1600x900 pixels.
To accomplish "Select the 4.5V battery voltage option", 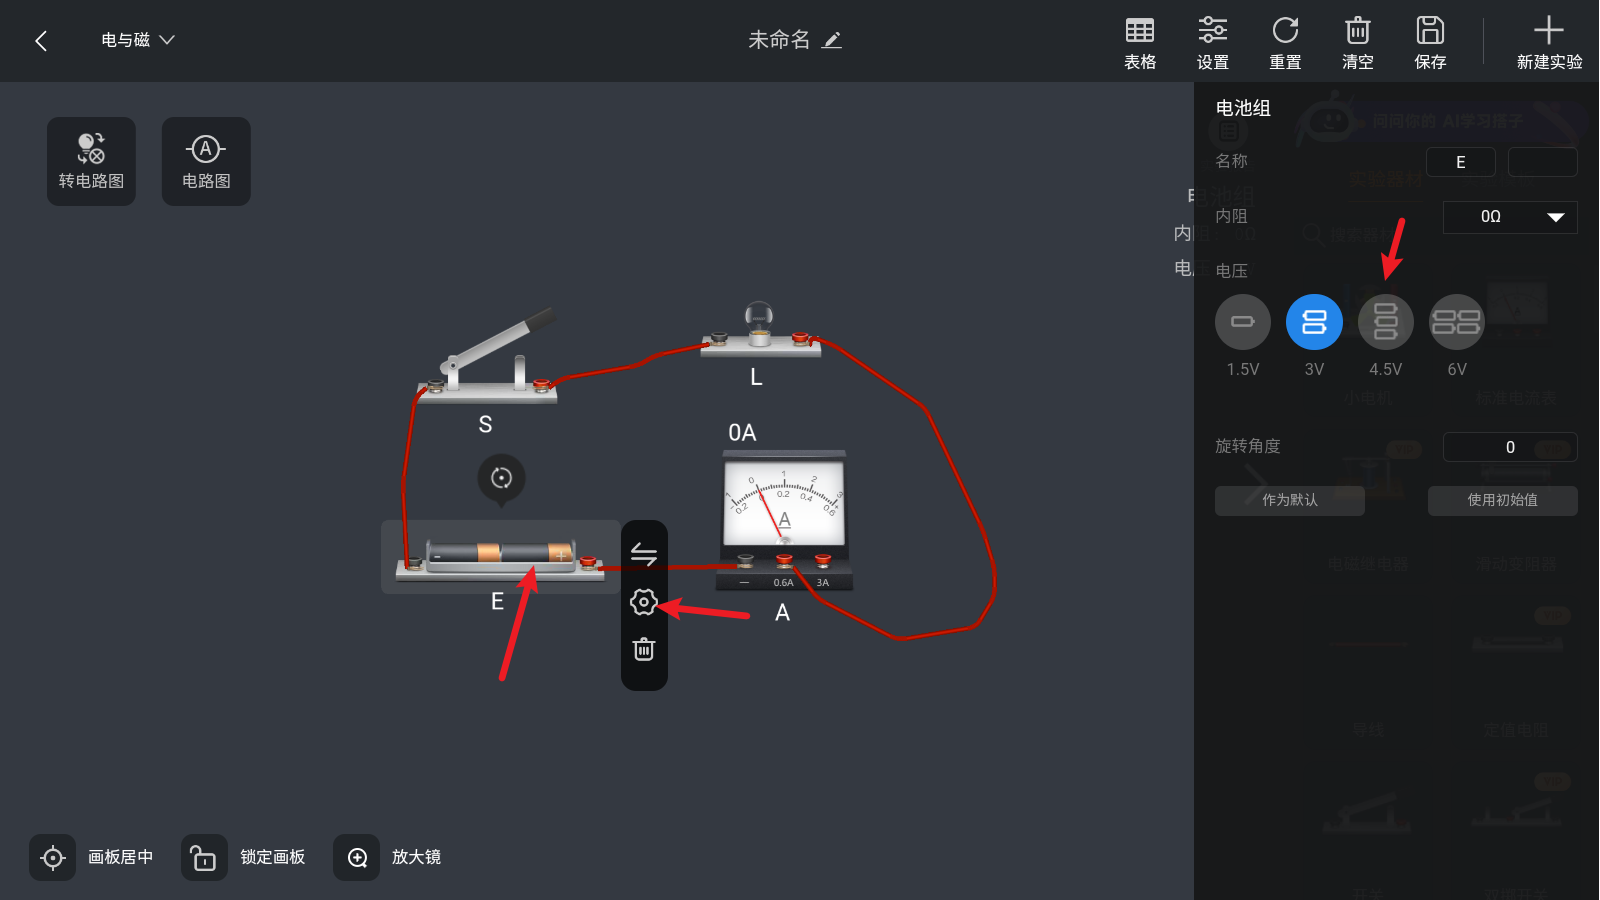I will click(1385, 322).
